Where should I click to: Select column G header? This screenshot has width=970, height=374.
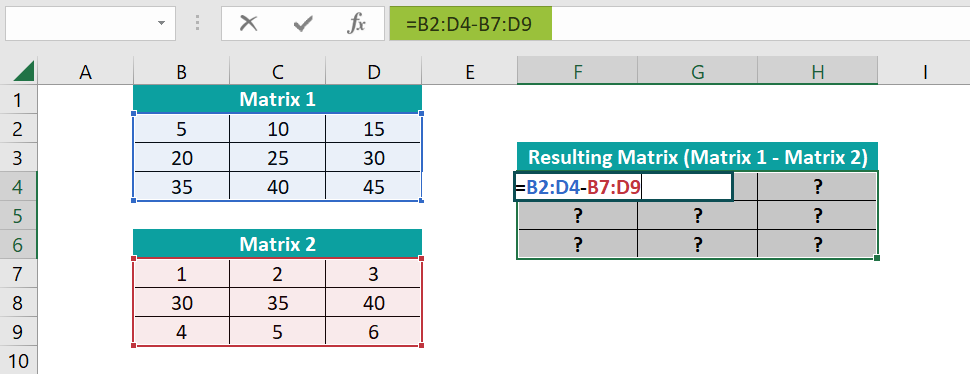point(697,72)
